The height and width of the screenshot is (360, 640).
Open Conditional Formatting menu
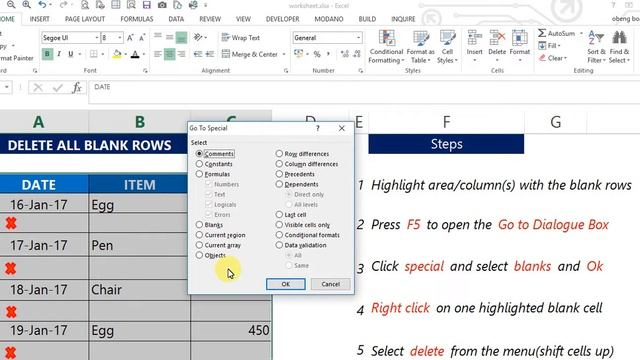click(x=386, y=47)
